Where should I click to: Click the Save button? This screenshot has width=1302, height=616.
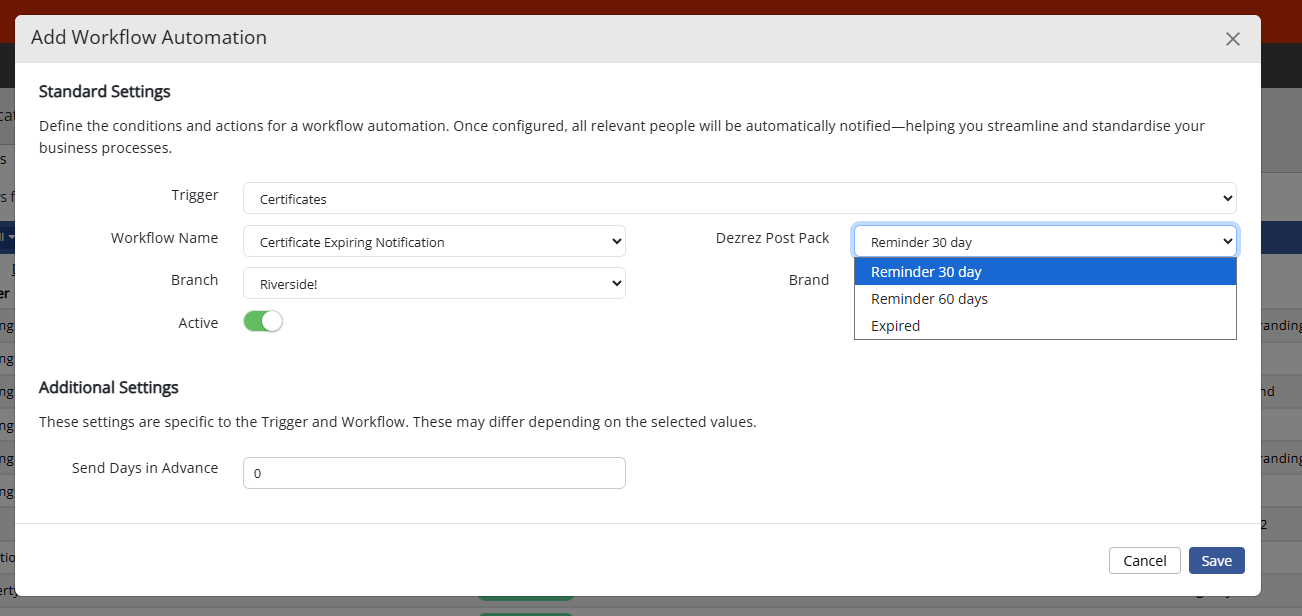[x=1216, y=560]
